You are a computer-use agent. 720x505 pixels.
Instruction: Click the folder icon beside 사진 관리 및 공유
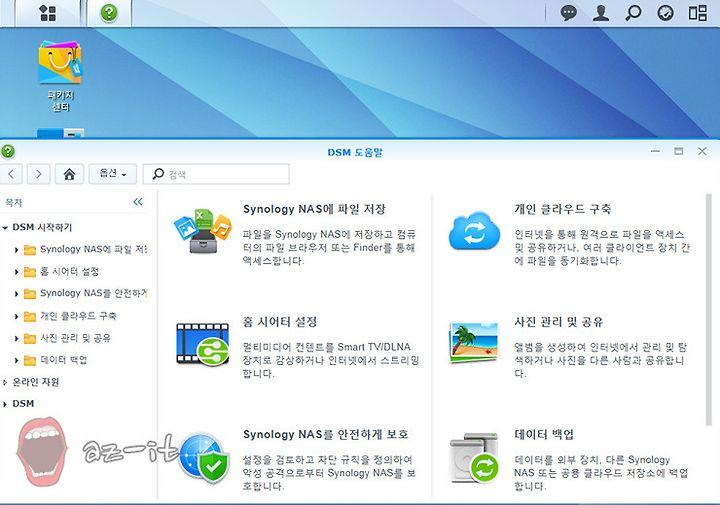click(x=30, y=338)
